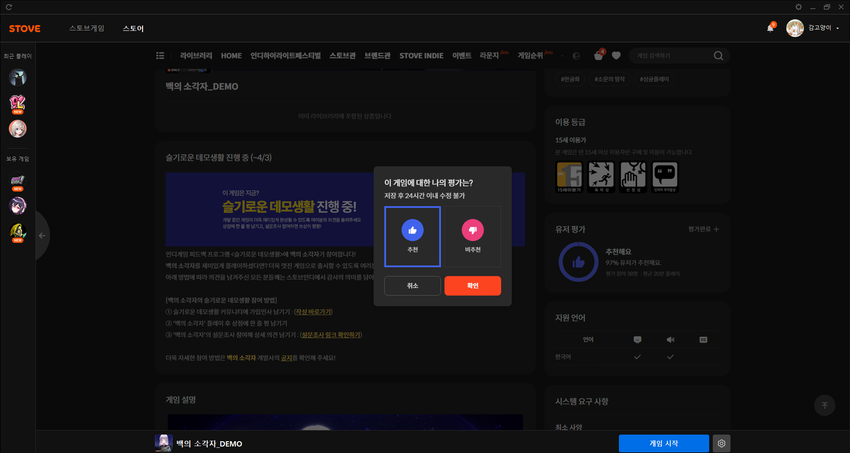This screenshot has height=453, width=850.
Task: Go to HOME menu
Action: (231, 55)
